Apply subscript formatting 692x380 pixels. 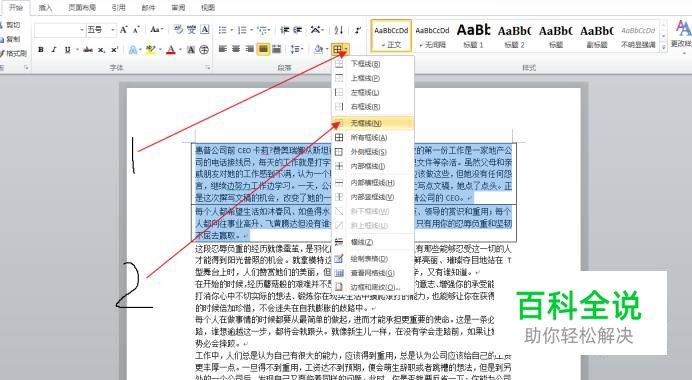point(102,49)
